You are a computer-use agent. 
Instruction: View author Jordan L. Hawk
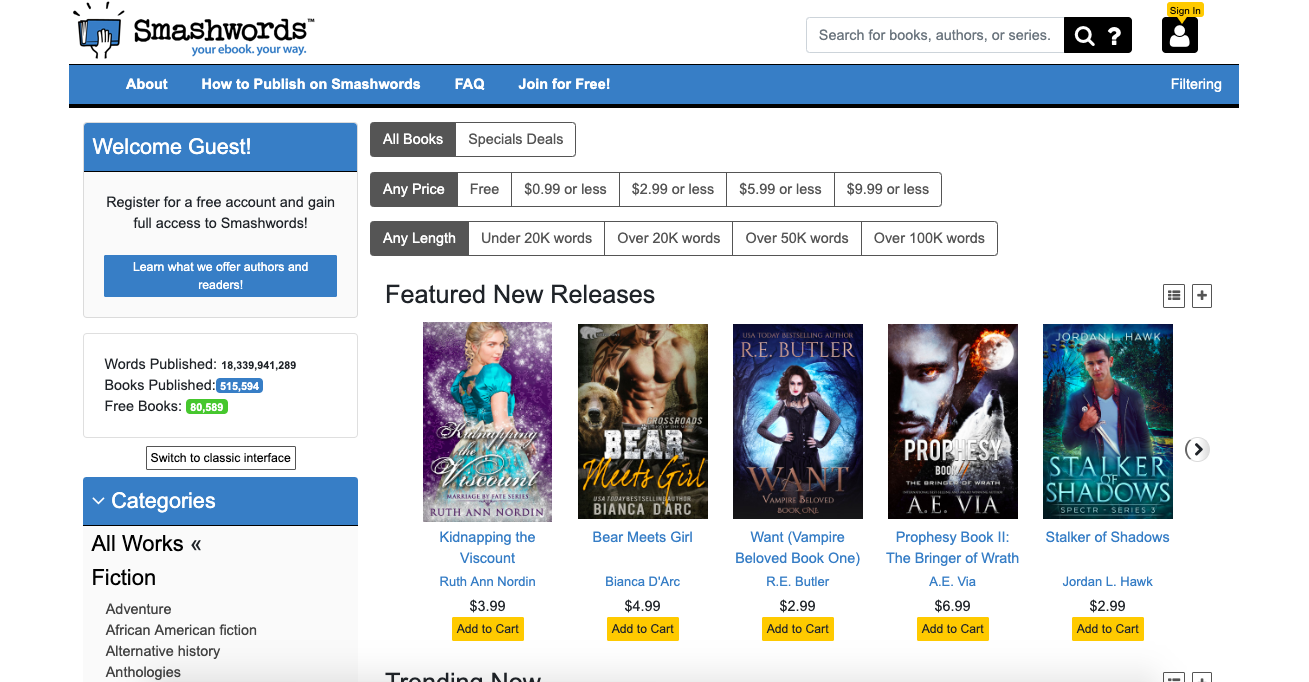point(1108,581)
